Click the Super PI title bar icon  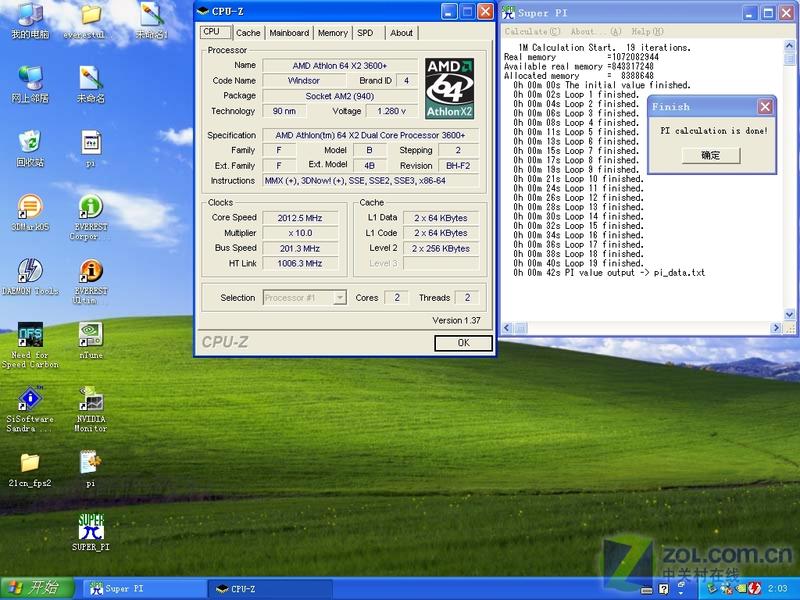[509, 13]
